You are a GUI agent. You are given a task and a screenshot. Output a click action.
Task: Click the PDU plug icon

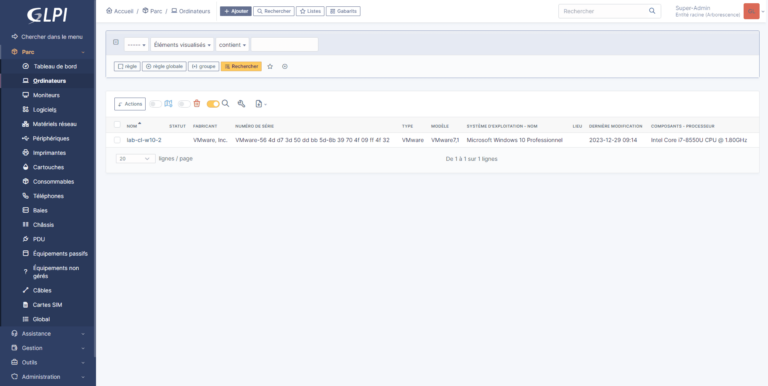point(26,239)
